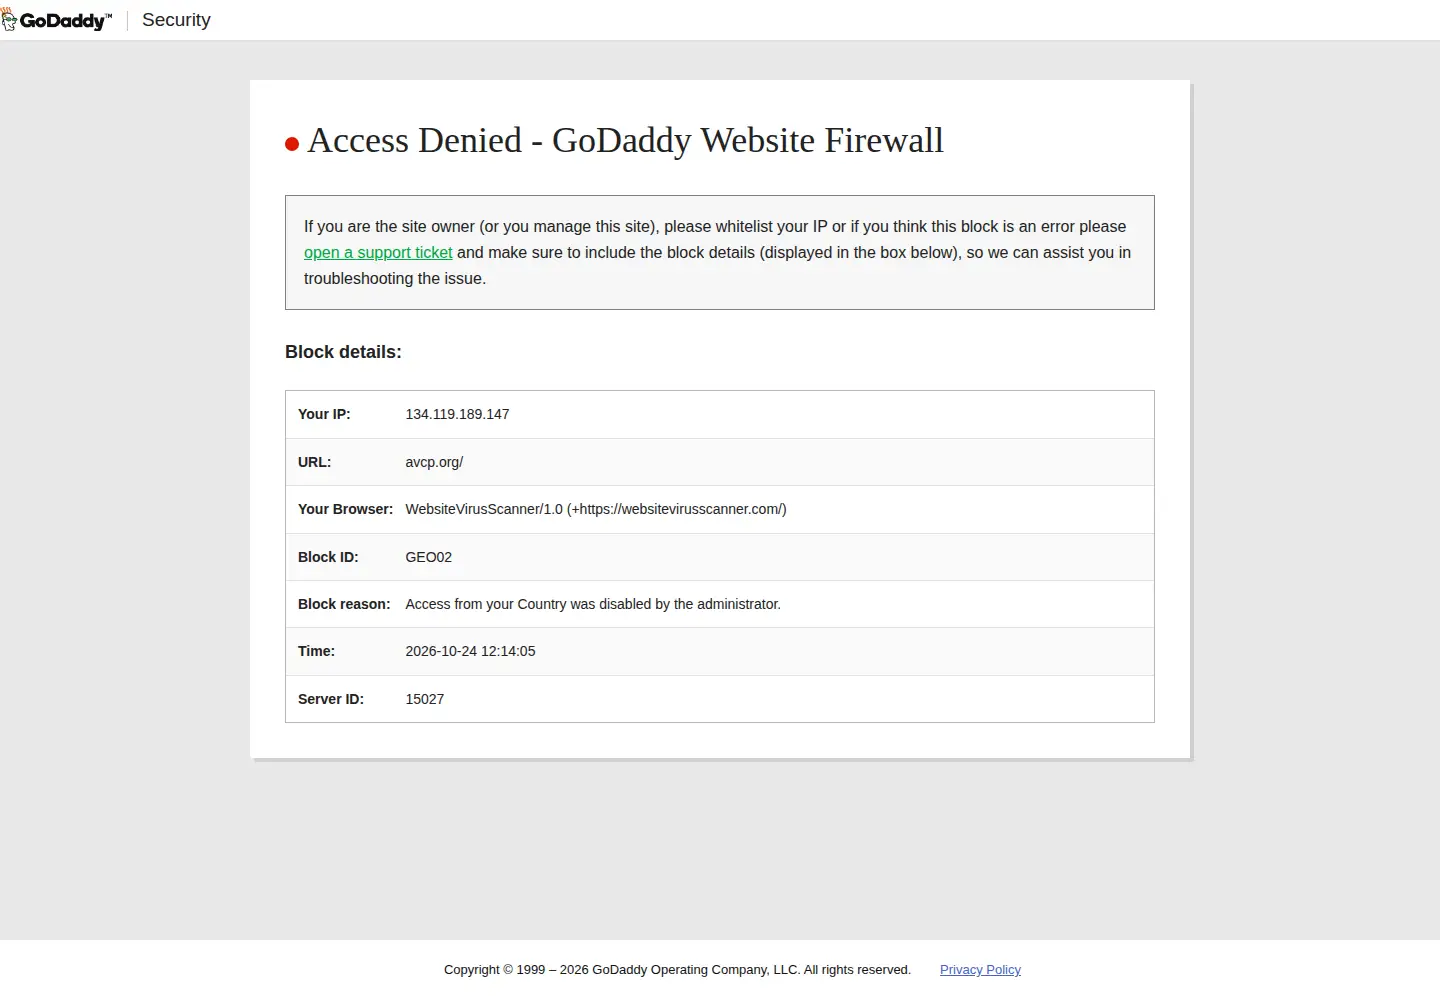The height and width of the screenshot is (1000, 1440).
Task: Click the Your IP row label
Action: coord(324,414)
